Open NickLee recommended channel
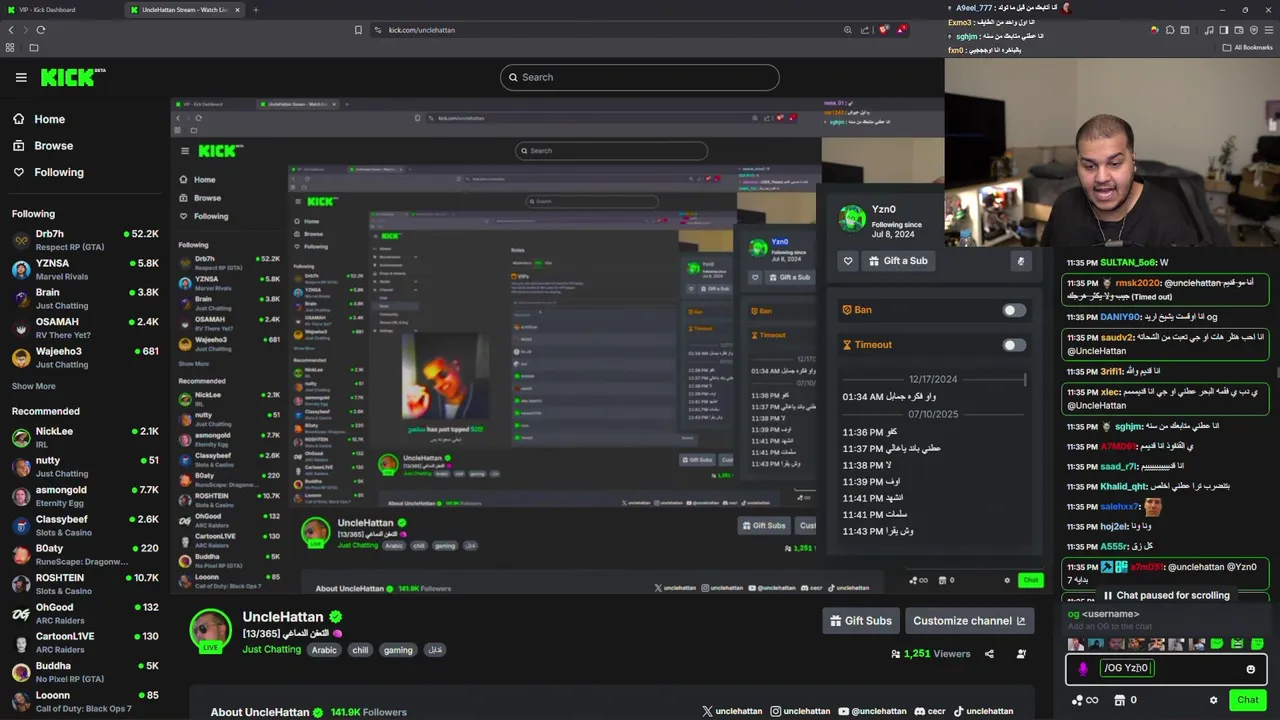The height and width of the screenshot is (720, 1280). tap(85, 437)
